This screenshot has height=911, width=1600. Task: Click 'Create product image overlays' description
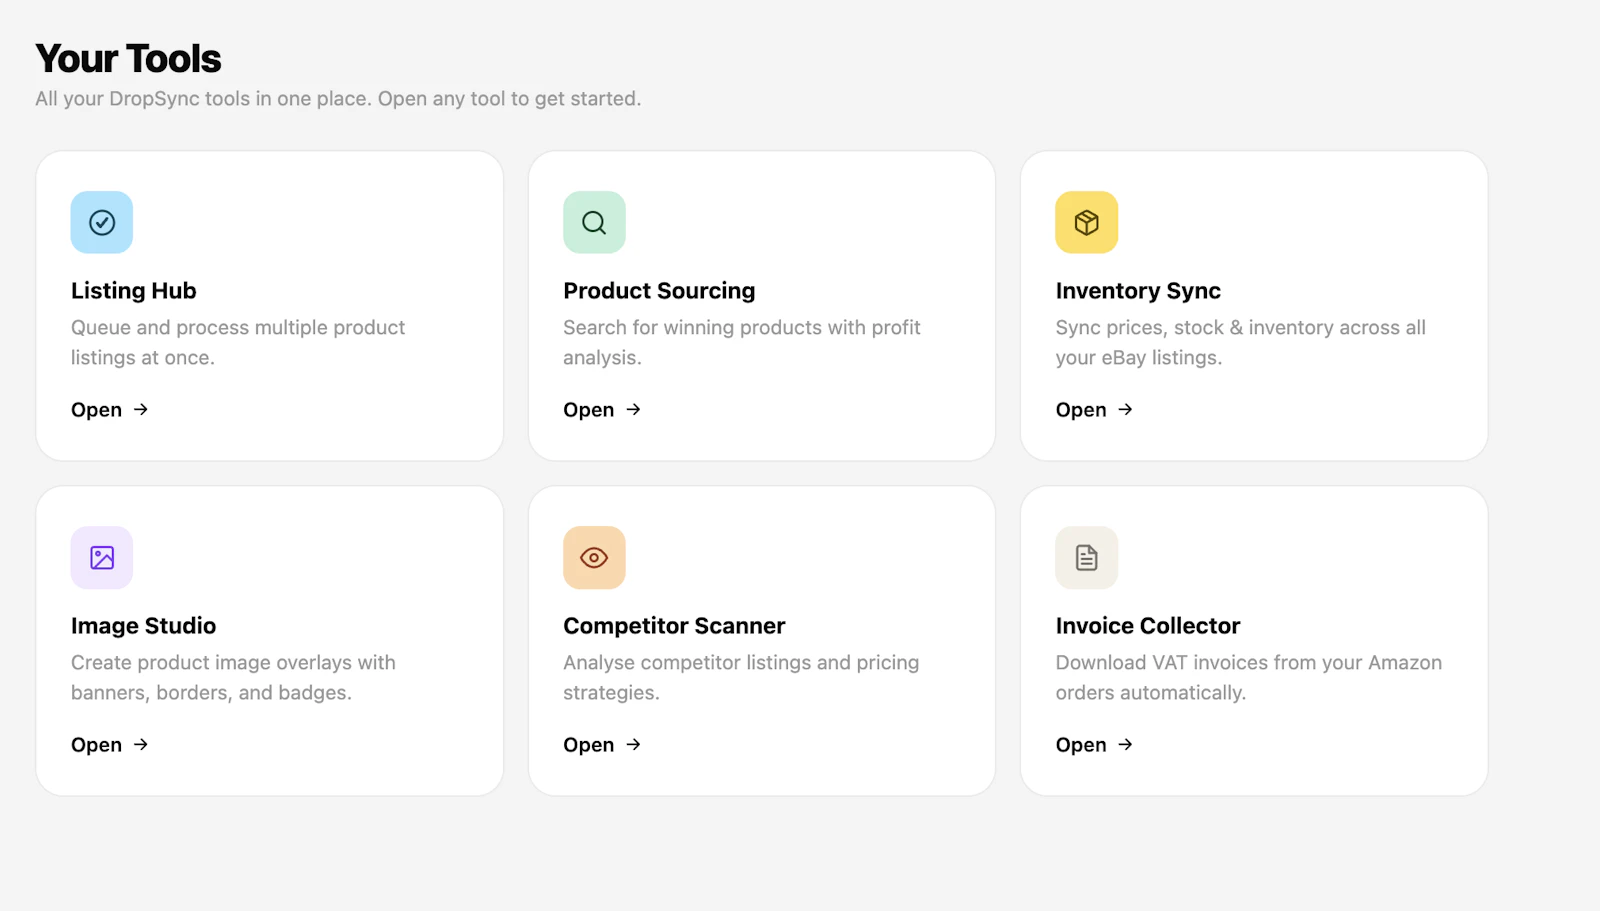click(233, 677)
